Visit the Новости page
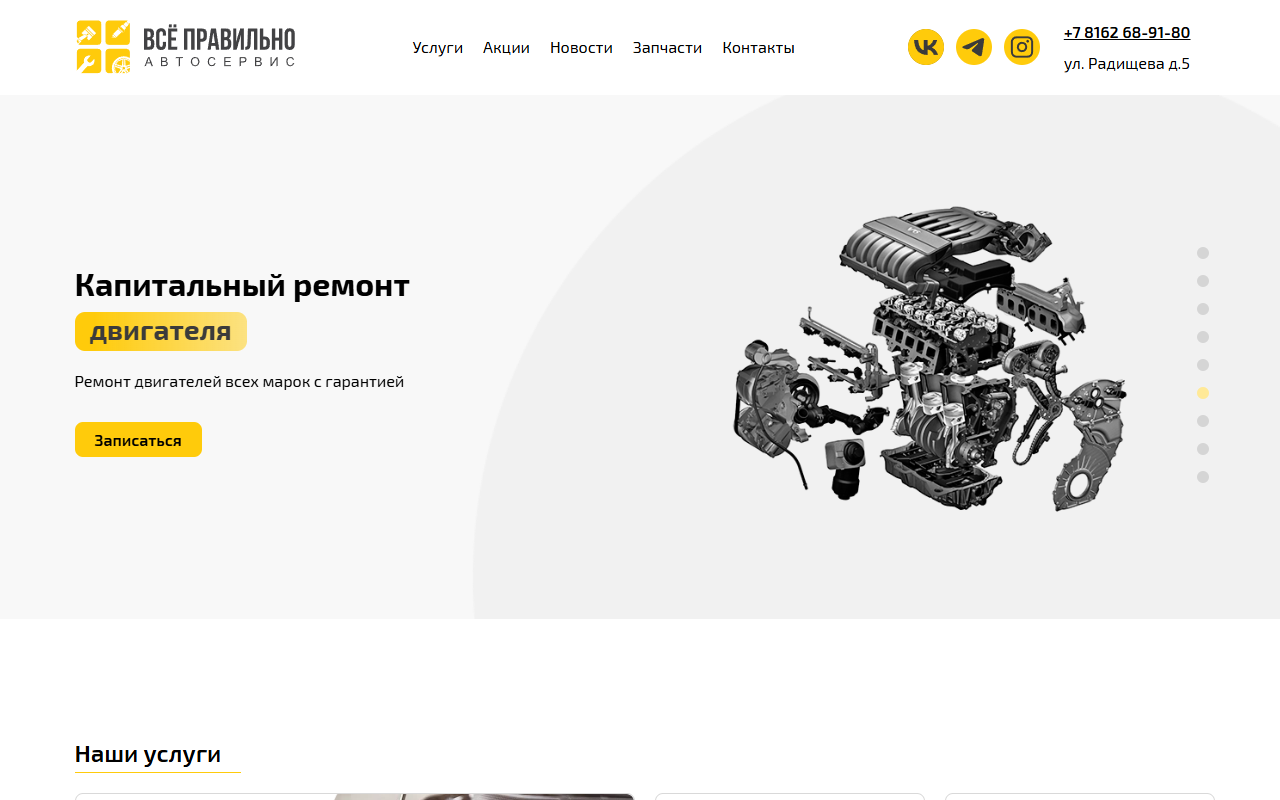Viewport: 1280px width, 800px height. (x=581, y=46)
